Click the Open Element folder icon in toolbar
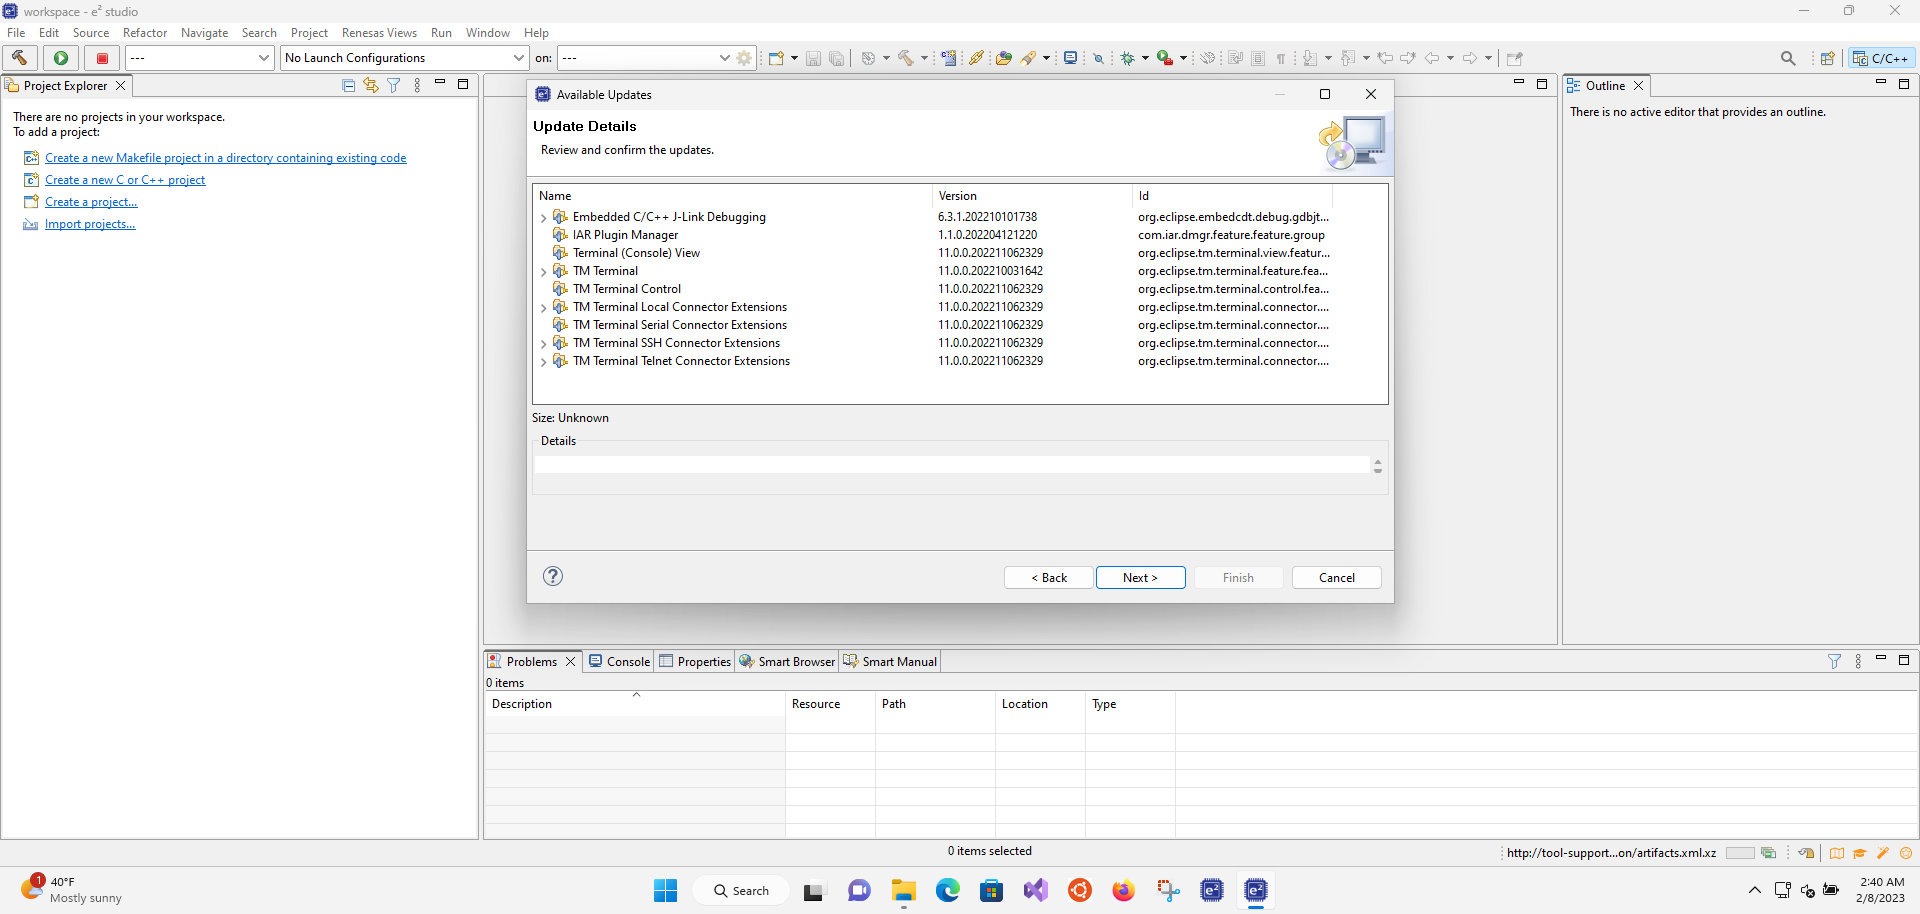Screen dimensions: 1920x914 click(1003, 58)
